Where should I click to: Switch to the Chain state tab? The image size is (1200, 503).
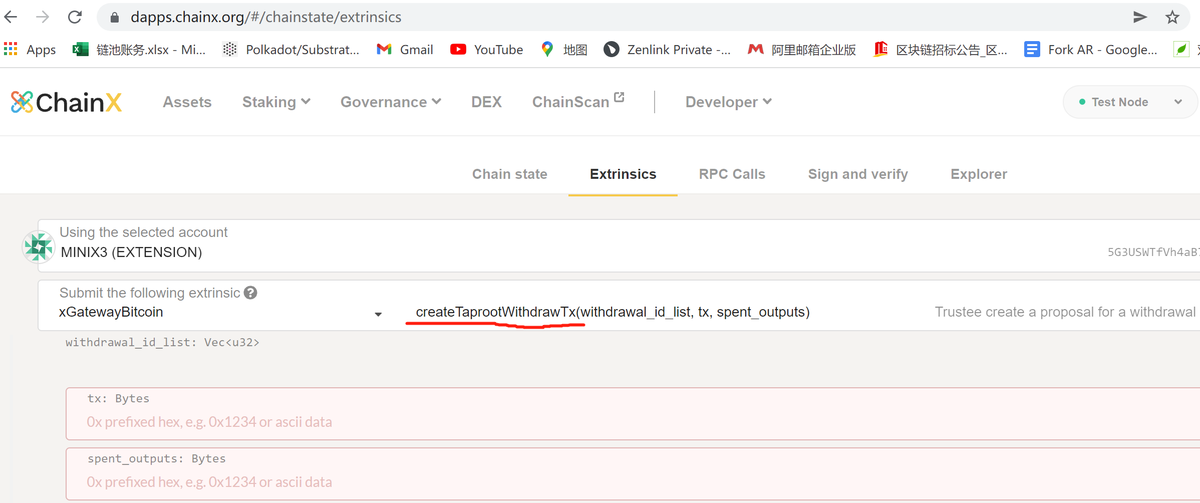[x=510, y=174]
